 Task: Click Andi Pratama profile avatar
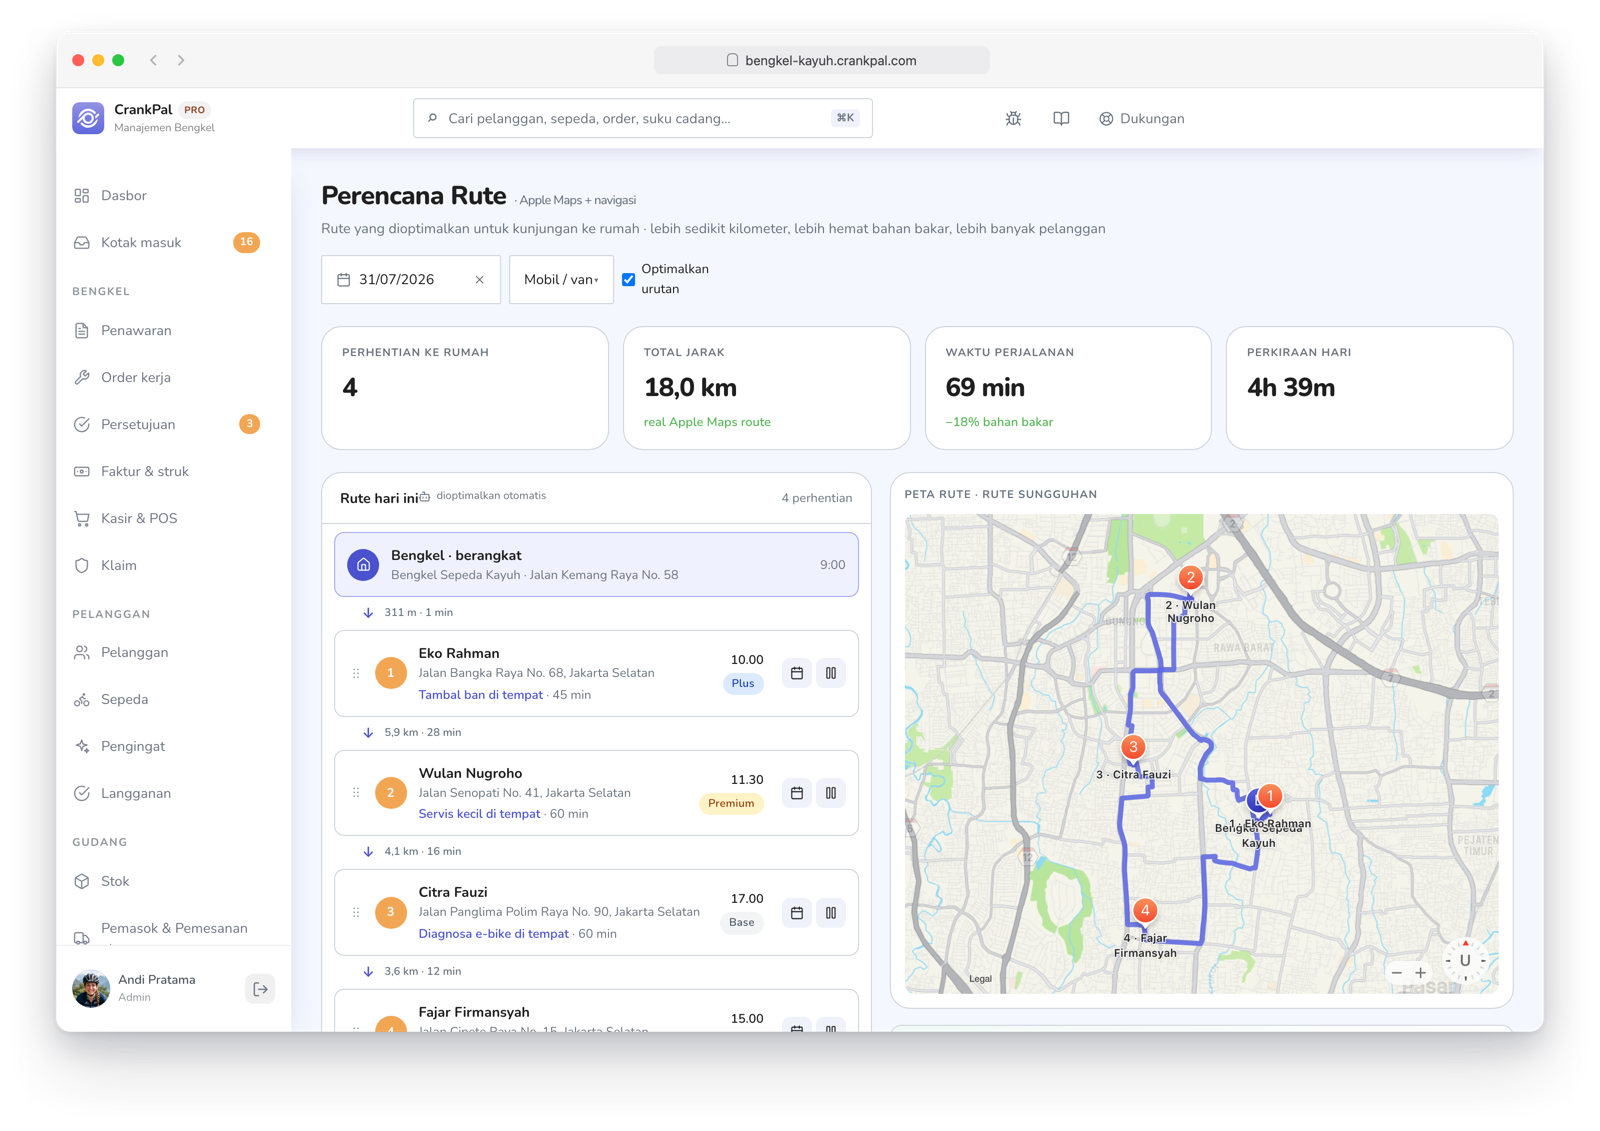coord(91,989)
